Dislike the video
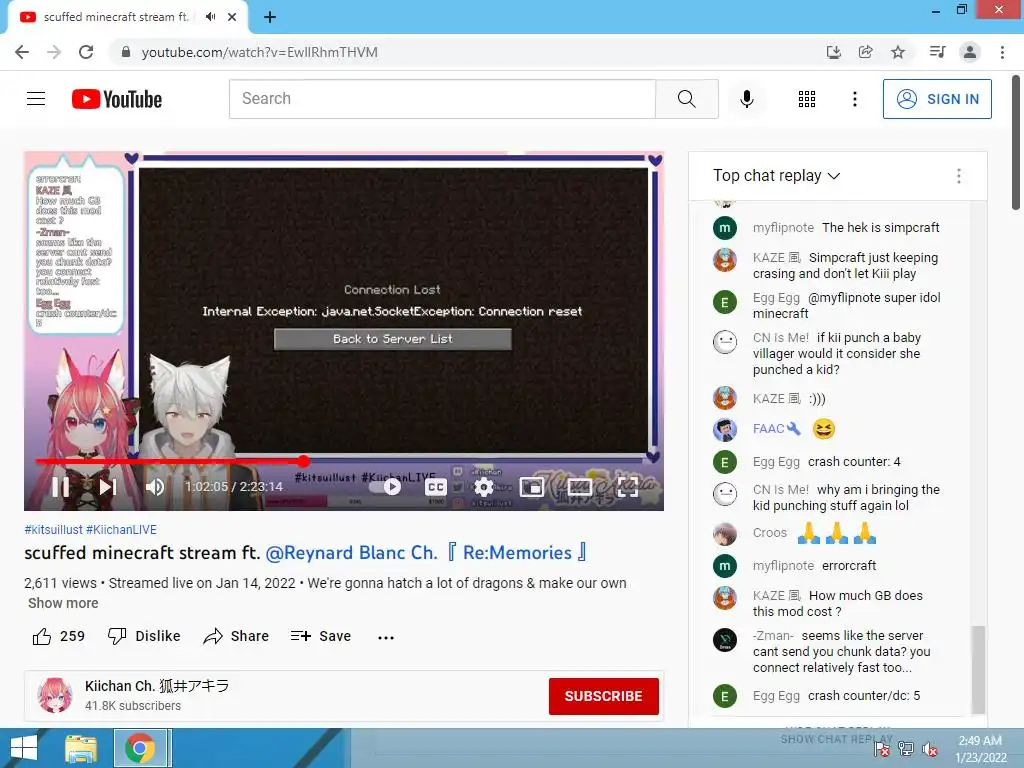This screenshot has width=1024, height=768. [144, 636]
